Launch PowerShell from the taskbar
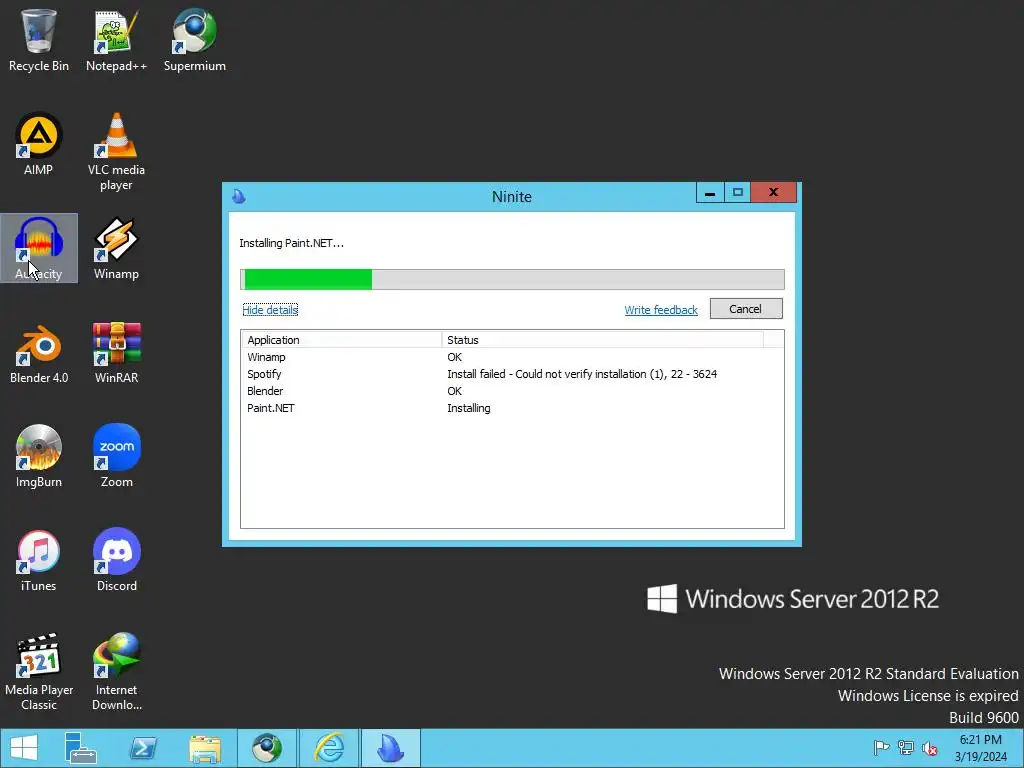The image size is (1024, 768). coord(143,748)
